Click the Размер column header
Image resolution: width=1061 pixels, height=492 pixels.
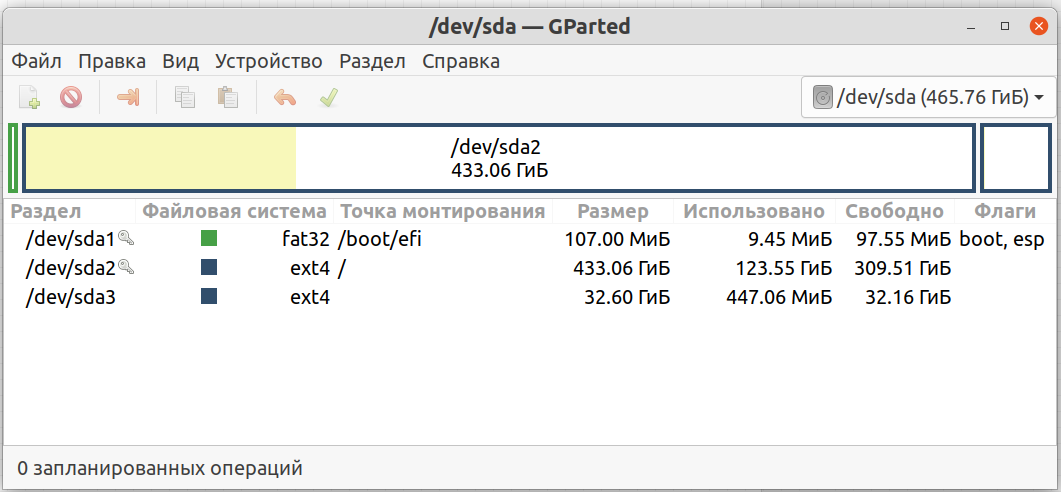[x=613, y=211]
